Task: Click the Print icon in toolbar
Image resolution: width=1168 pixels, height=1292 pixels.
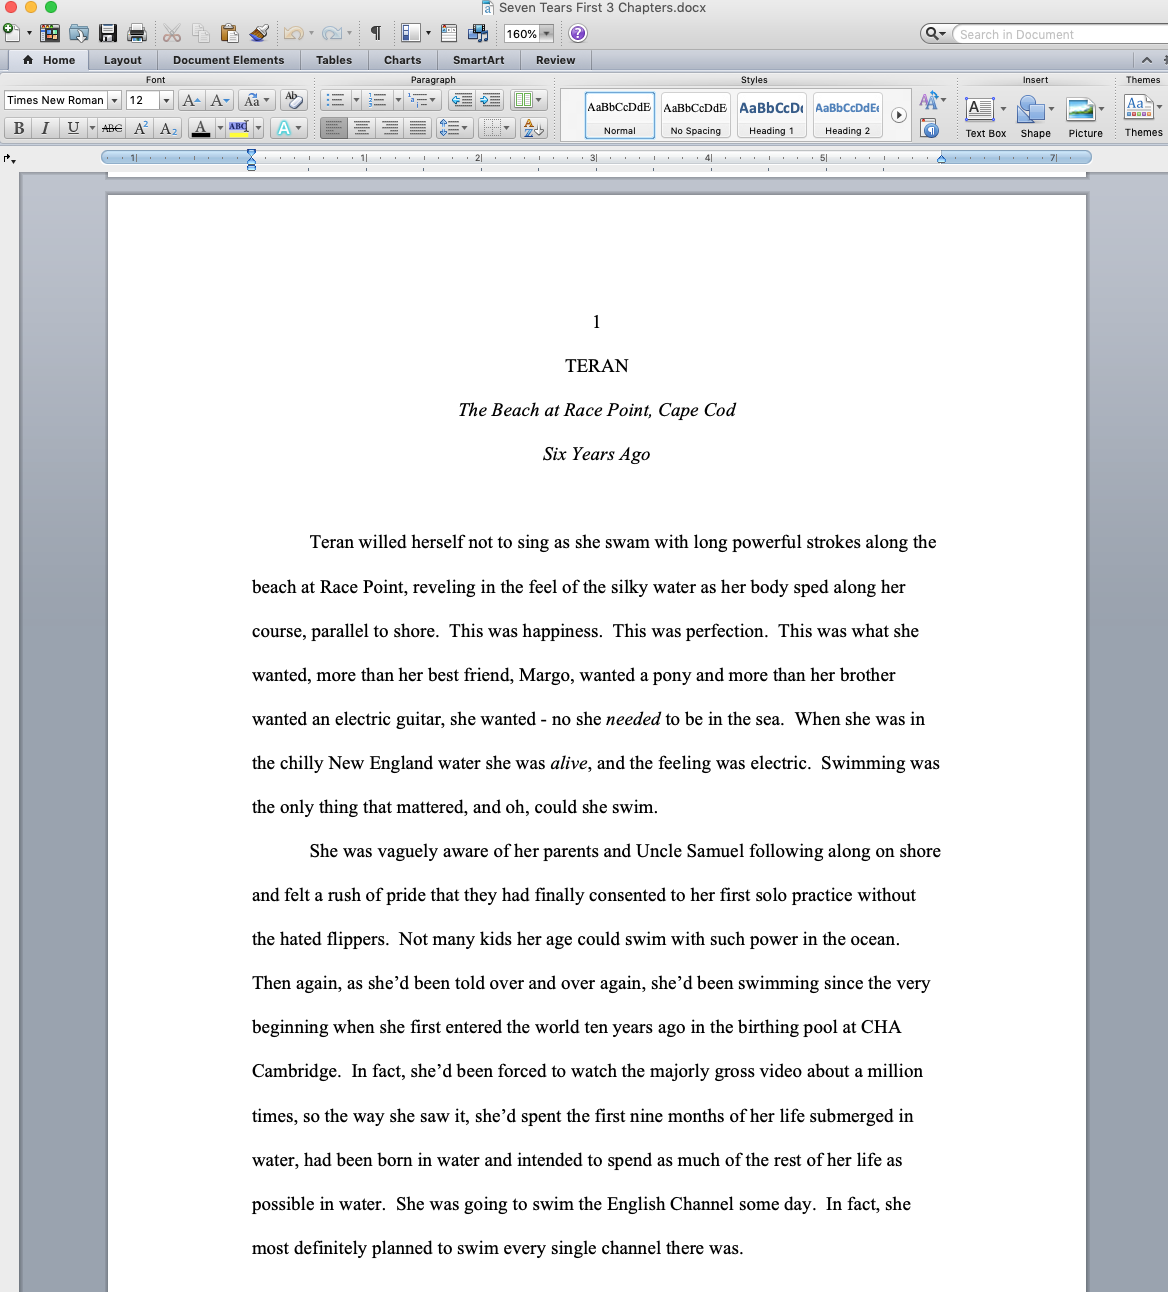Action: (137, 33)
